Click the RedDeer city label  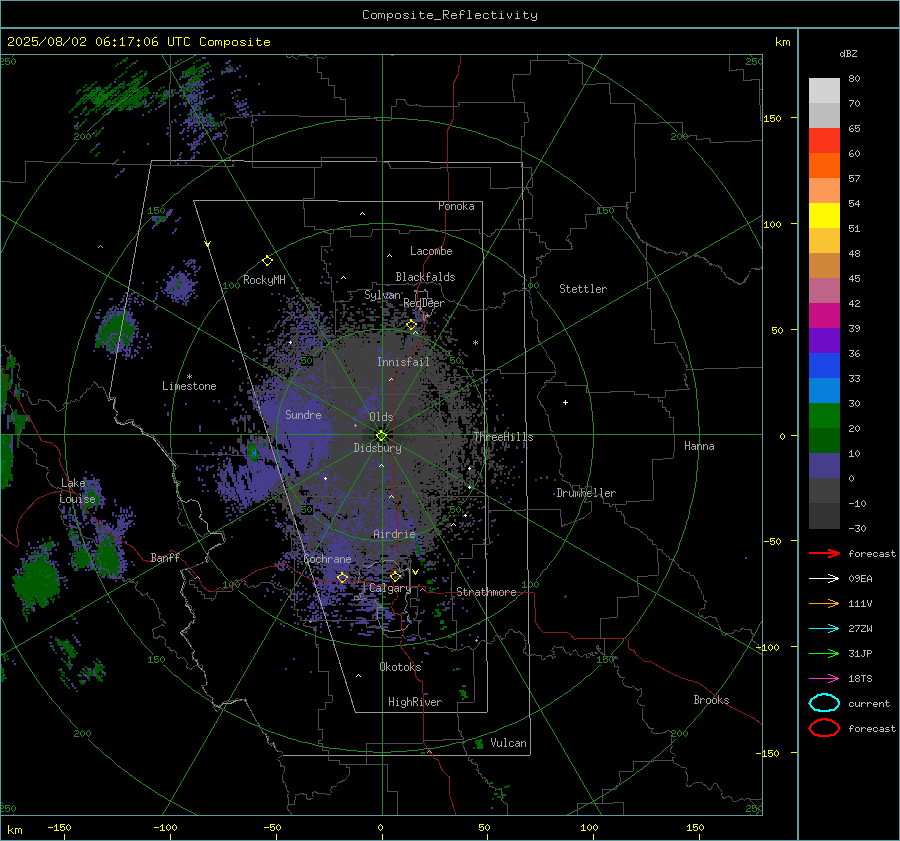click(424, 303)
